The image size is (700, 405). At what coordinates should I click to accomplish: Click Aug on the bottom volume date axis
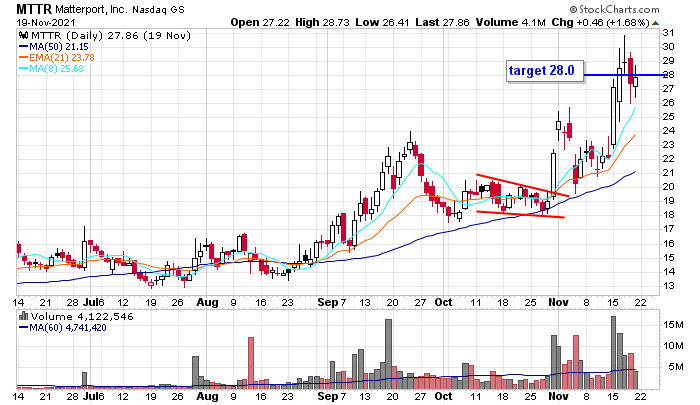[x=207, y=396]
